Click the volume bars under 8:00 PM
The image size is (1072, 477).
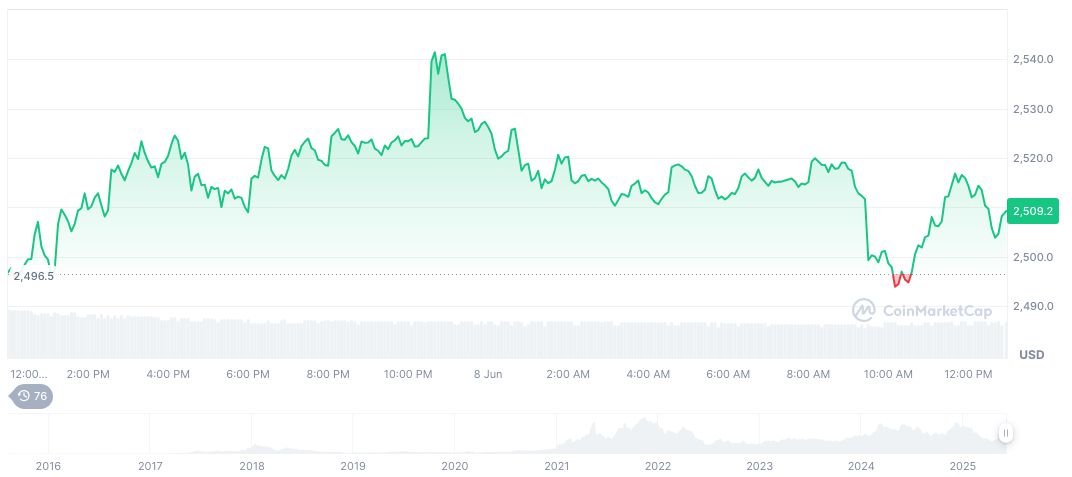coord(328,339)
